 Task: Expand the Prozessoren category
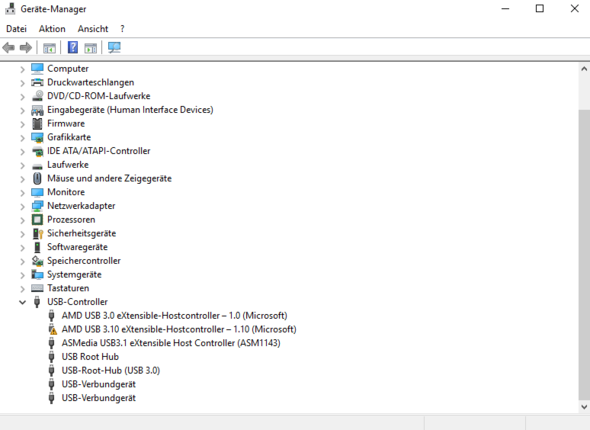23,220
